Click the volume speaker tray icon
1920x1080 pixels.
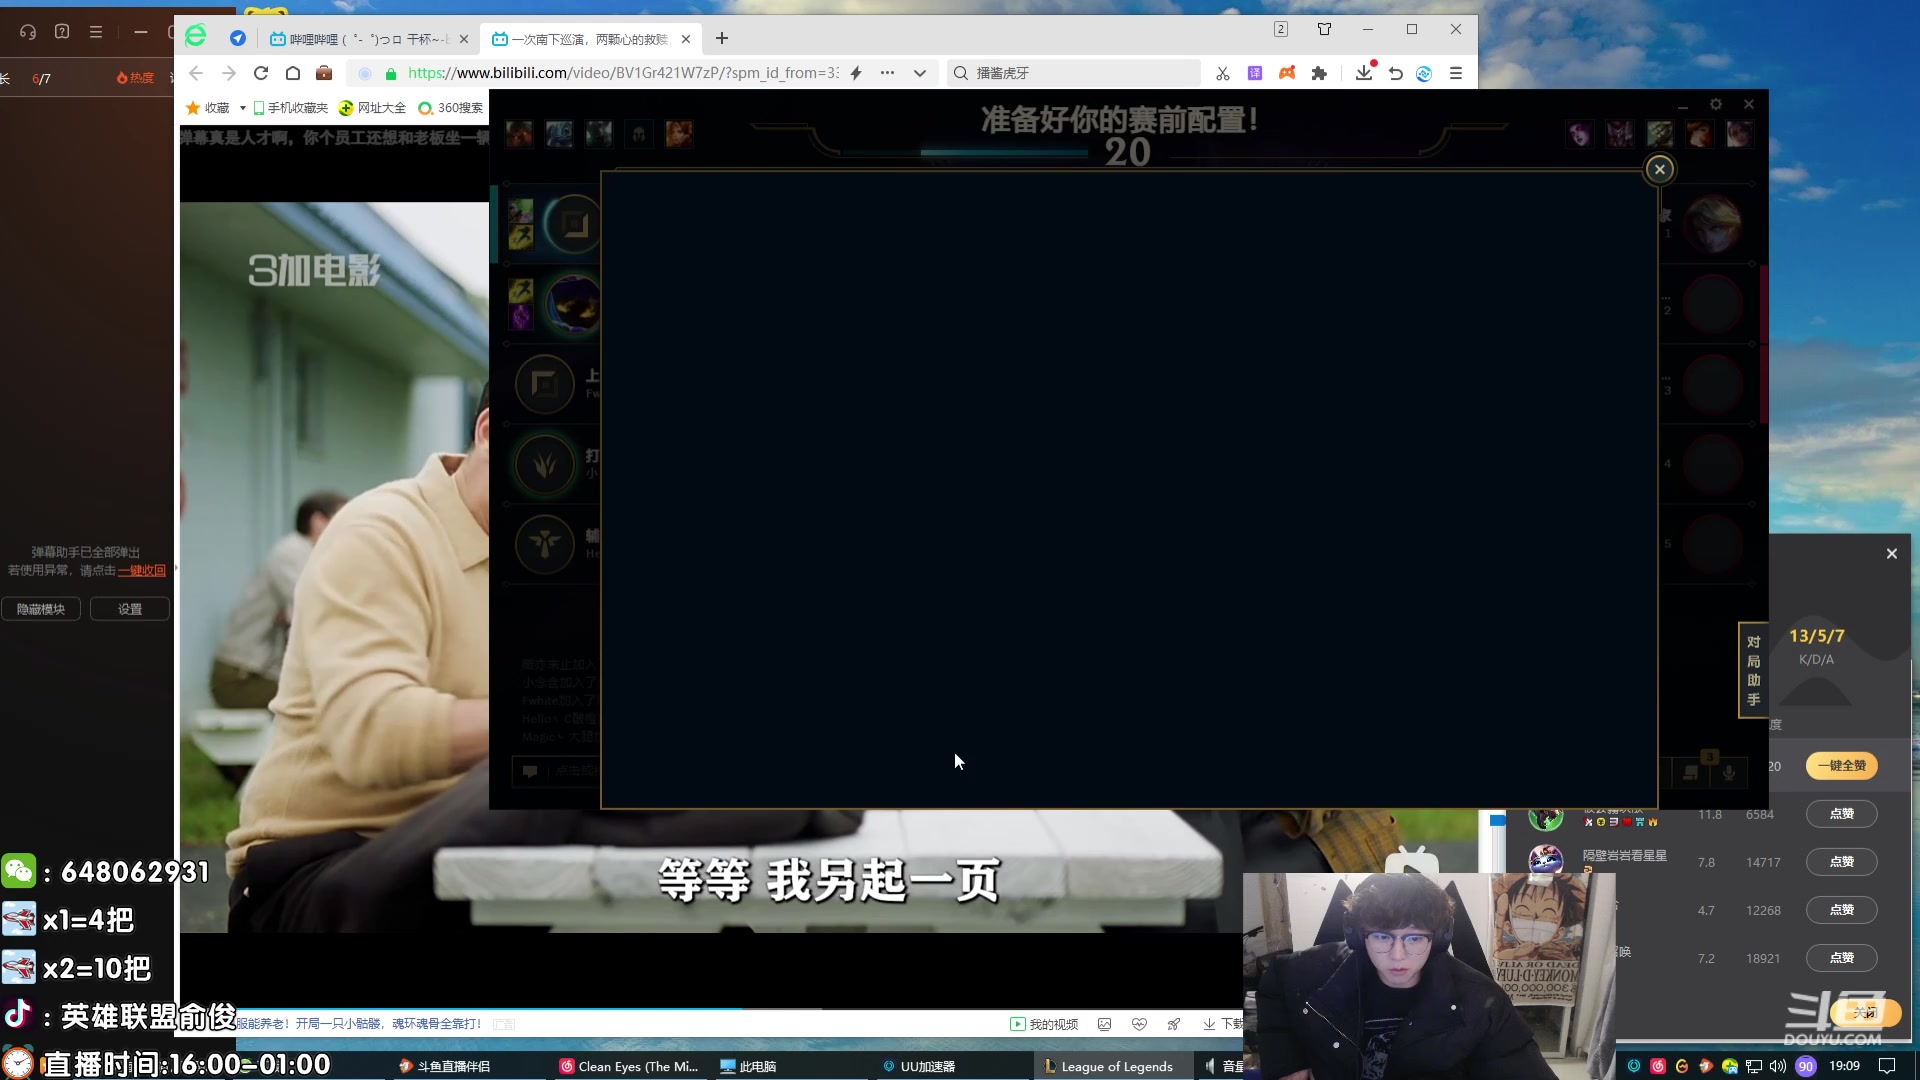pyautogui.click(x=1778, y=1066)
